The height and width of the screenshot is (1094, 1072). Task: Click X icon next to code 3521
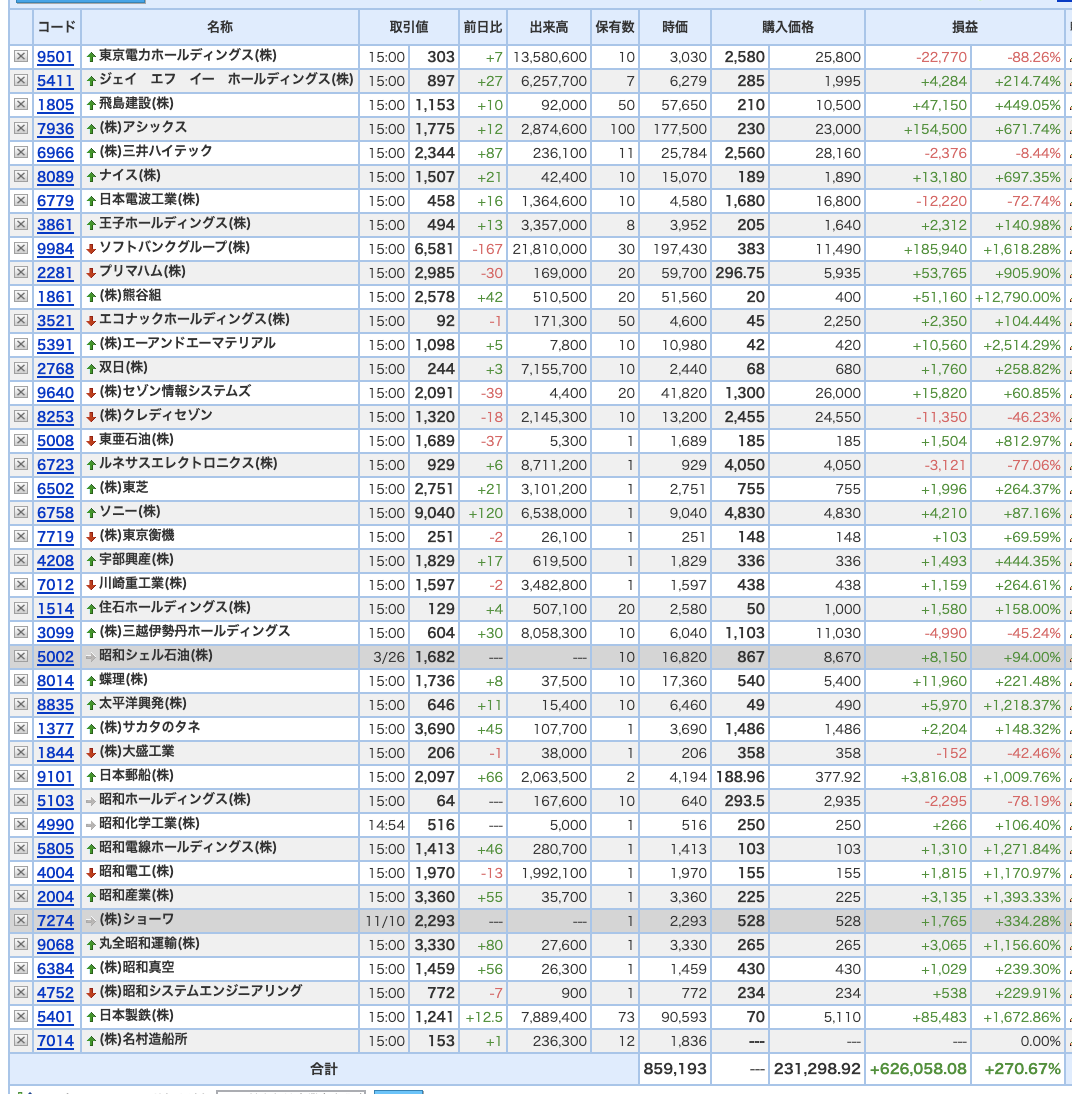tap(21, 321)
